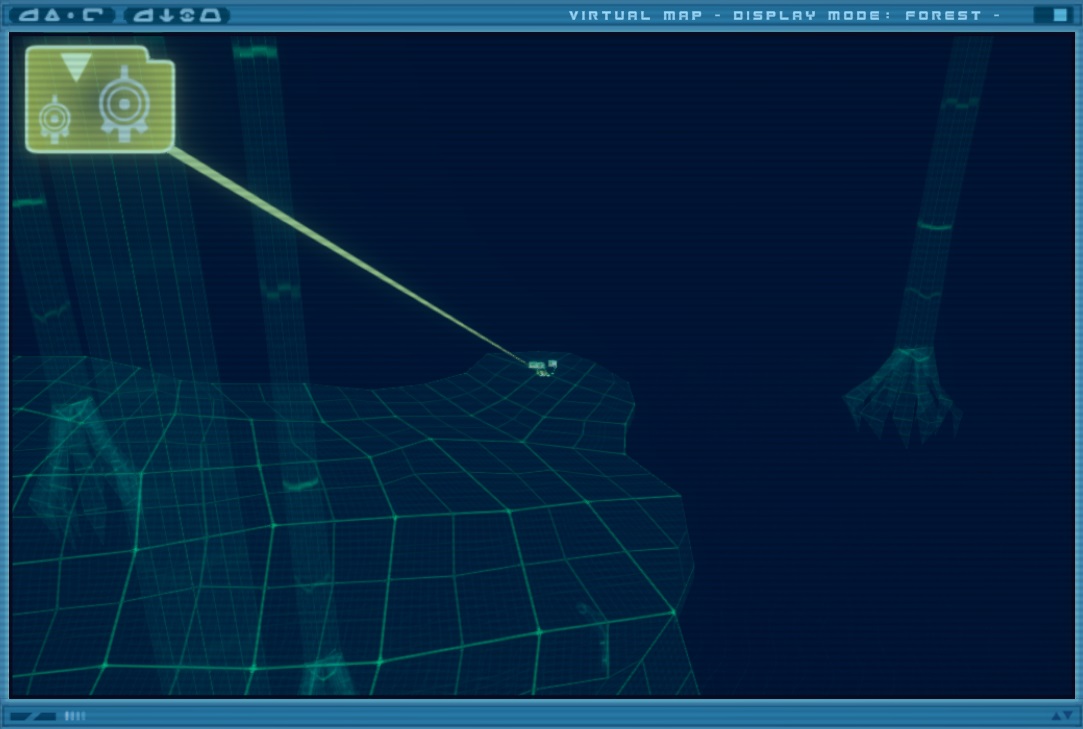Click the vertical bars indicator in the bottom bar
Viewport: 1083px width, 729px height.
pos(75,716)
